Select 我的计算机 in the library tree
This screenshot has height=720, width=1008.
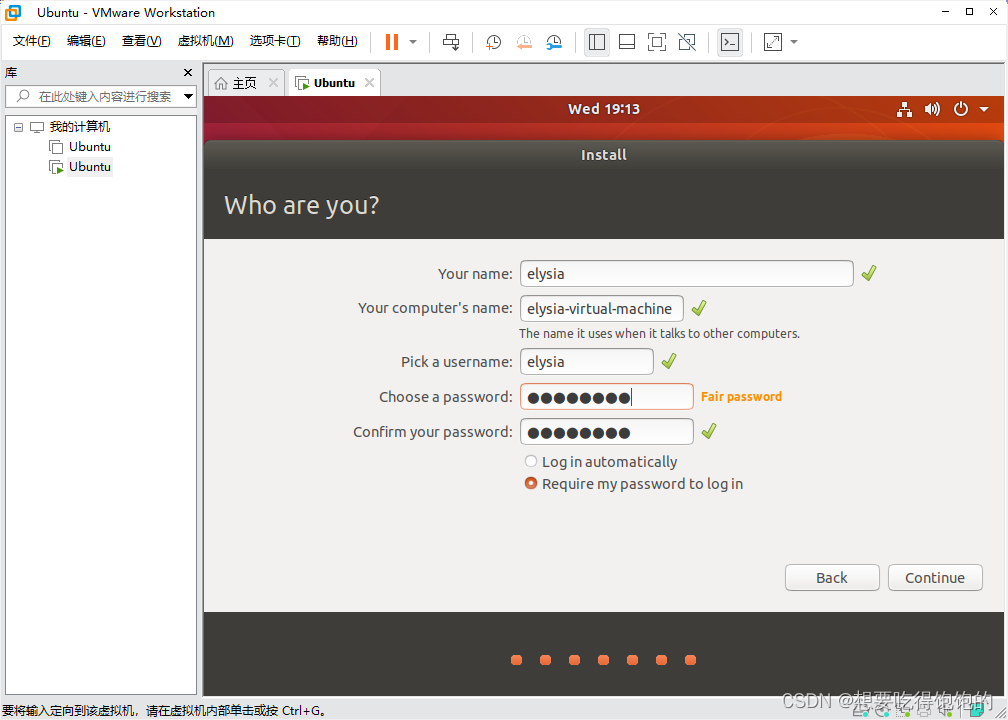80,127
